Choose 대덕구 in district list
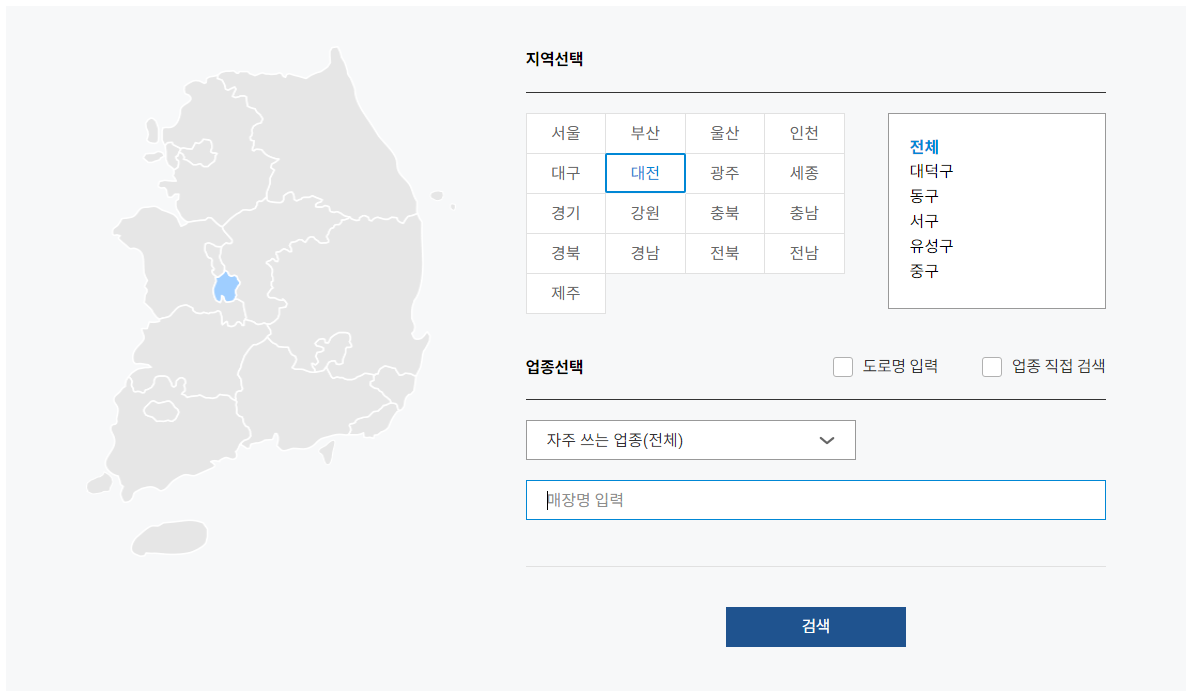Screen dimensions: 1189x691 (931, 171)
